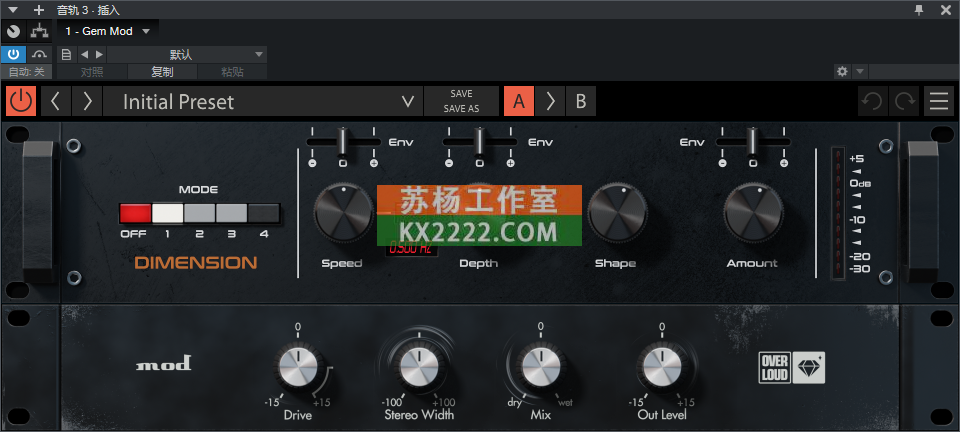Click the undo icon
The image size is (960, 432).
point(872,101)
